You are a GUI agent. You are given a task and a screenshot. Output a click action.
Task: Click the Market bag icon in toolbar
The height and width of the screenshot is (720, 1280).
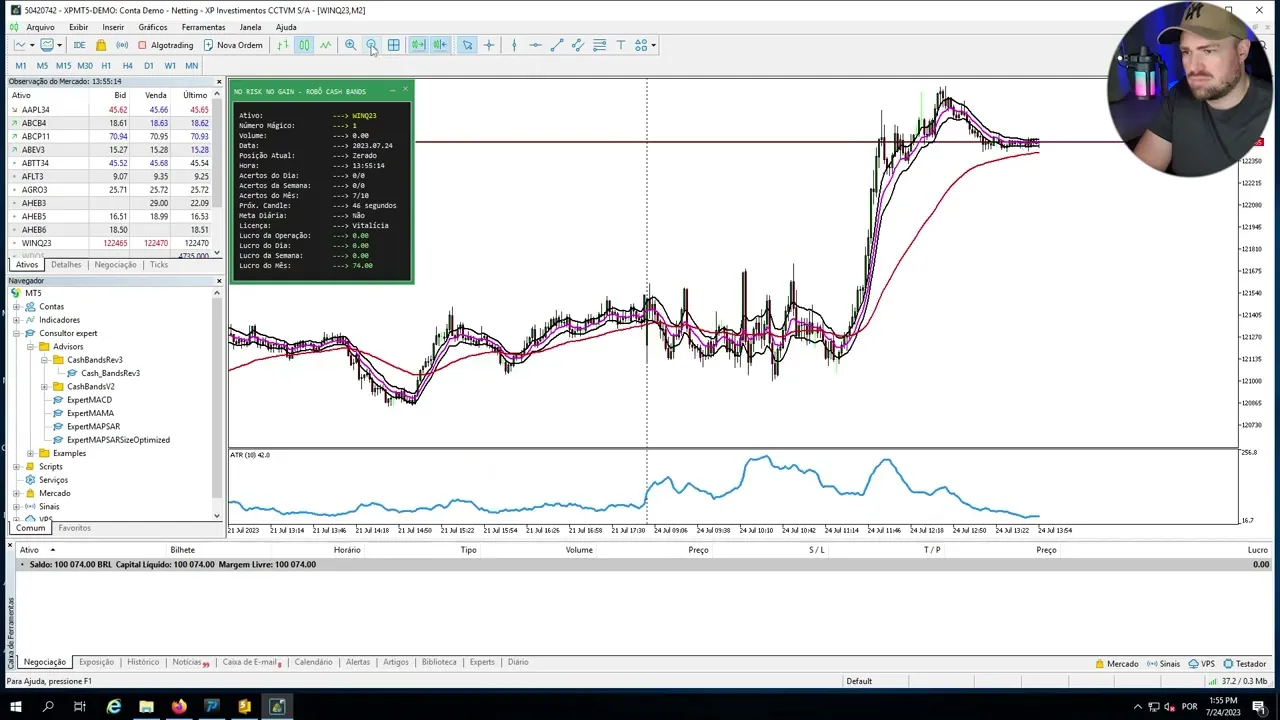[101, 45]
